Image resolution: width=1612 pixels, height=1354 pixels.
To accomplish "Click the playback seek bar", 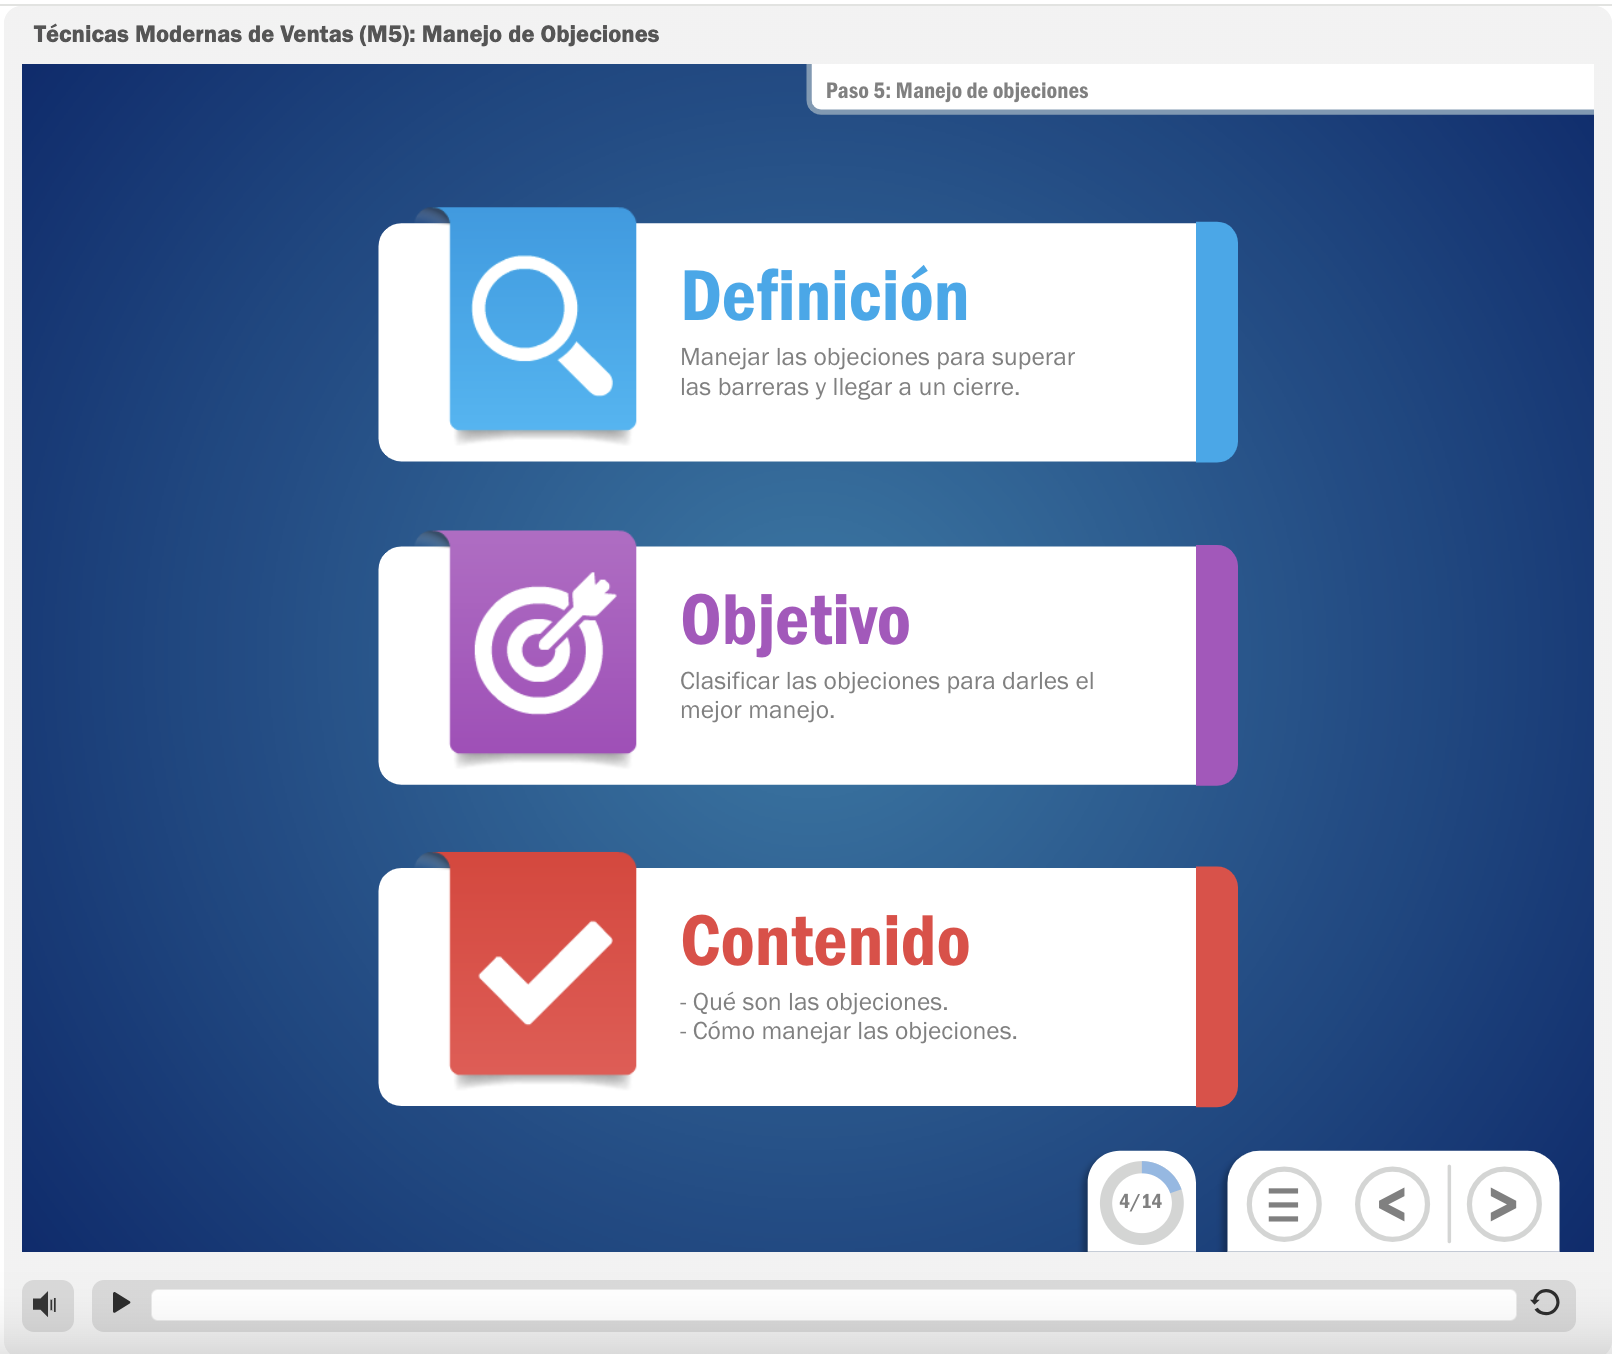I will (x=832, y=1304).
